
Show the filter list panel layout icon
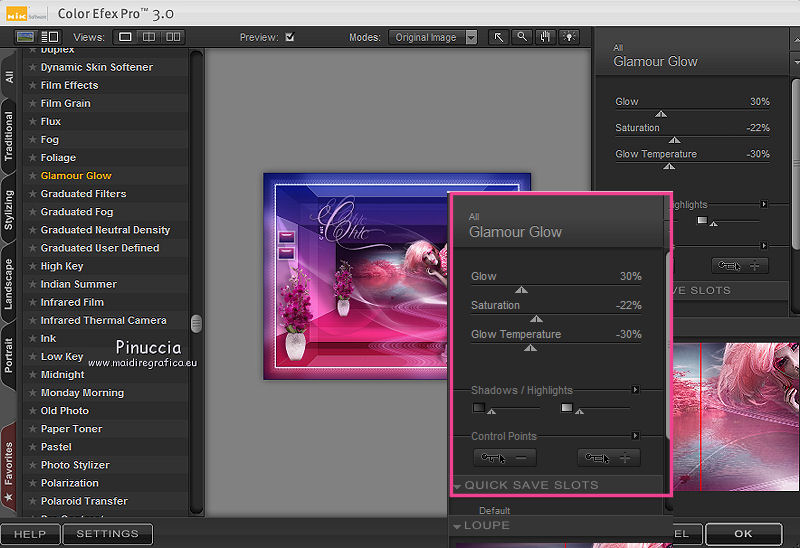coord(50,37)
